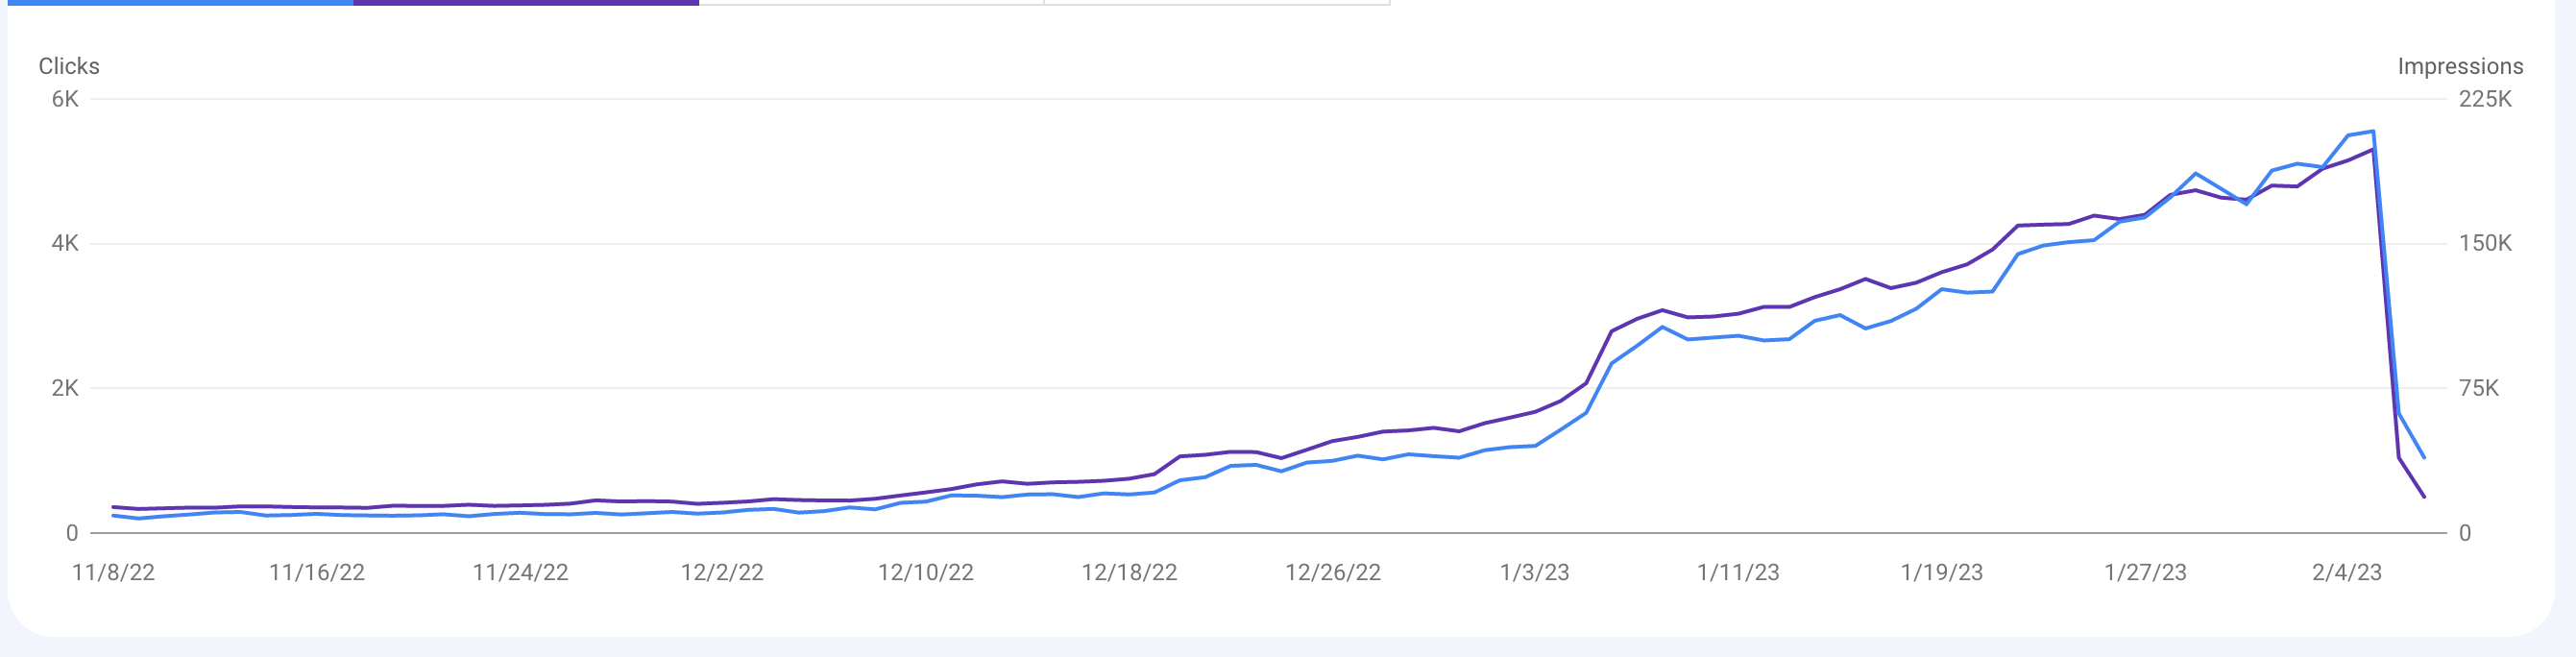The image size is (2576, 657).
Task: Select the 11/24/22 x-axis date label
Action: coord(520,572)
